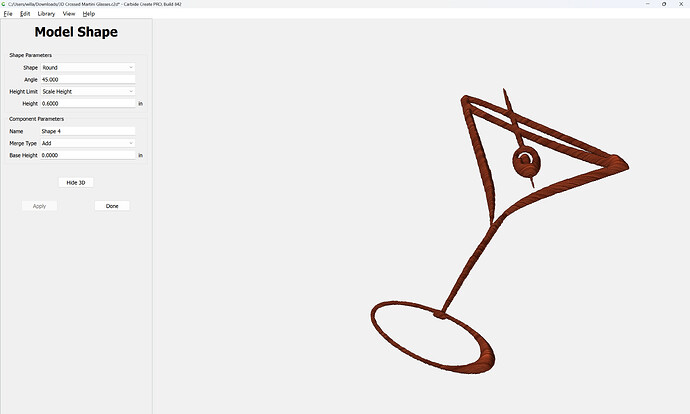690x414 pixels.
Task: Open the File menu
Action: (8, 14)
